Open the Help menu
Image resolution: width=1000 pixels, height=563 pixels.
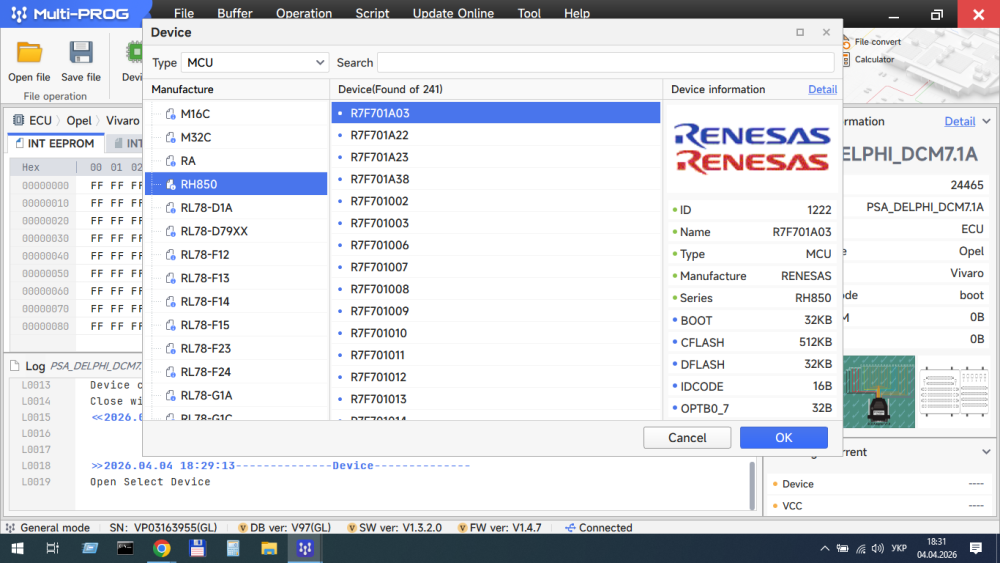pyautogui.click(x=577, y=13)
